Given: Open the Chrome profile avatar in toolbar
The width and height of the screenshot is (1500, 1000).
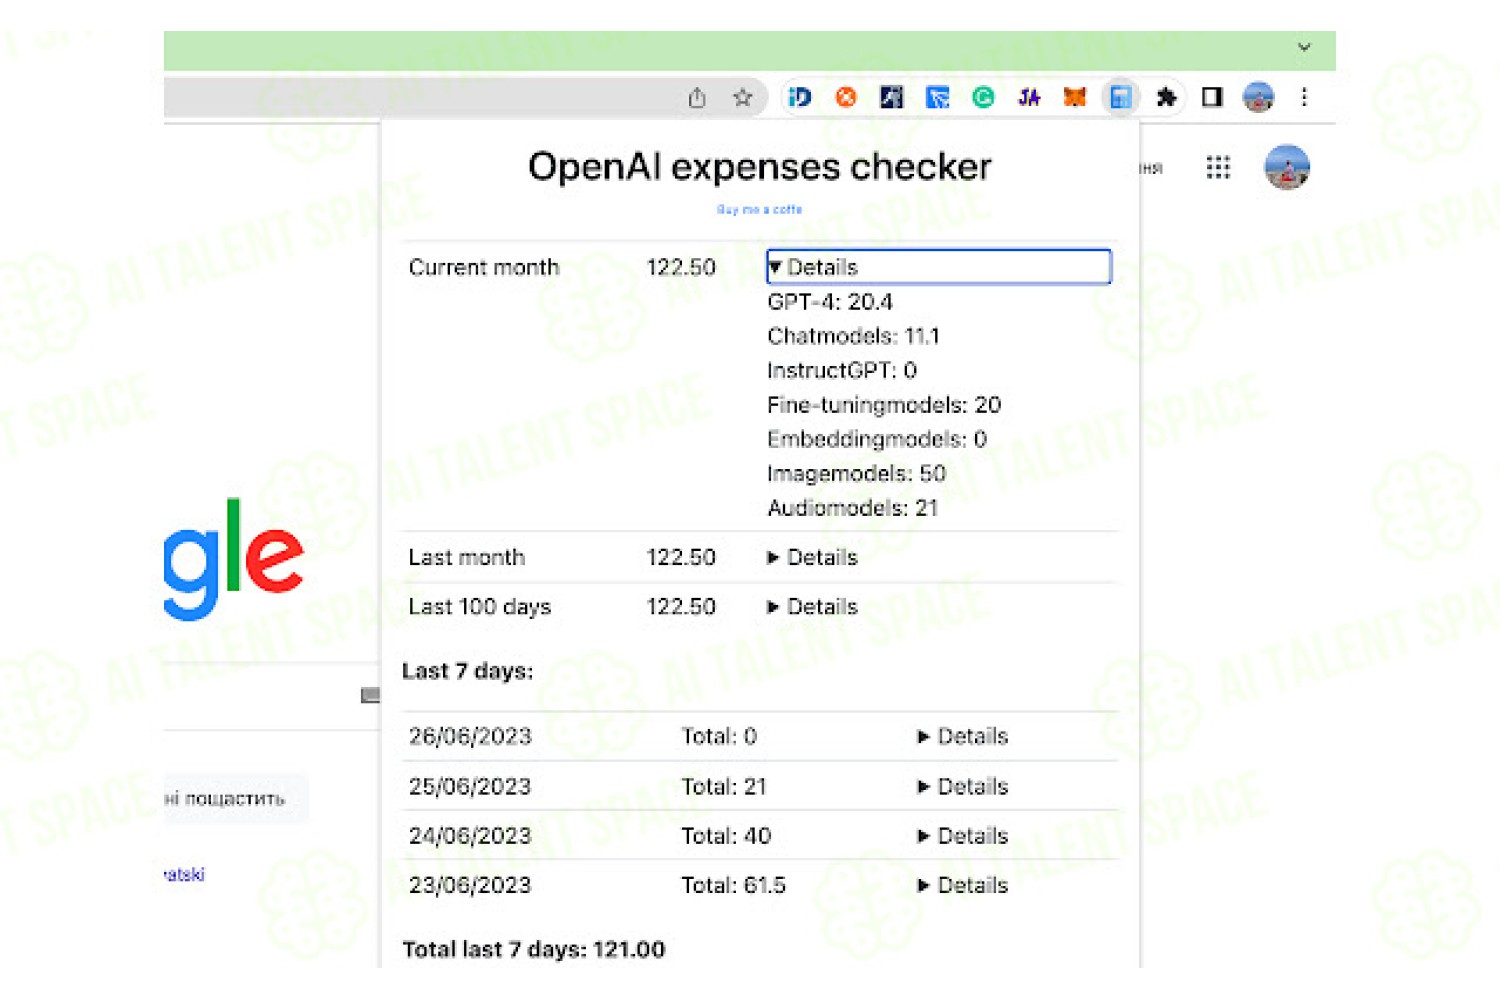Looking at the screenshot, I should (x=1258, y=97).
